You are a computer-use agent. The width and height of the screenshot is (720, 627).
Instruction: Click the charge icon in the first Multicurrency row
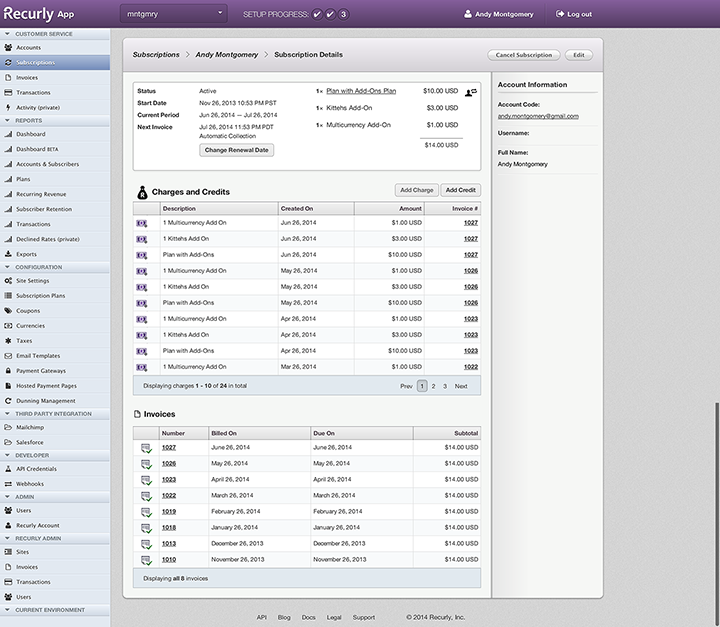coord(142,222)
